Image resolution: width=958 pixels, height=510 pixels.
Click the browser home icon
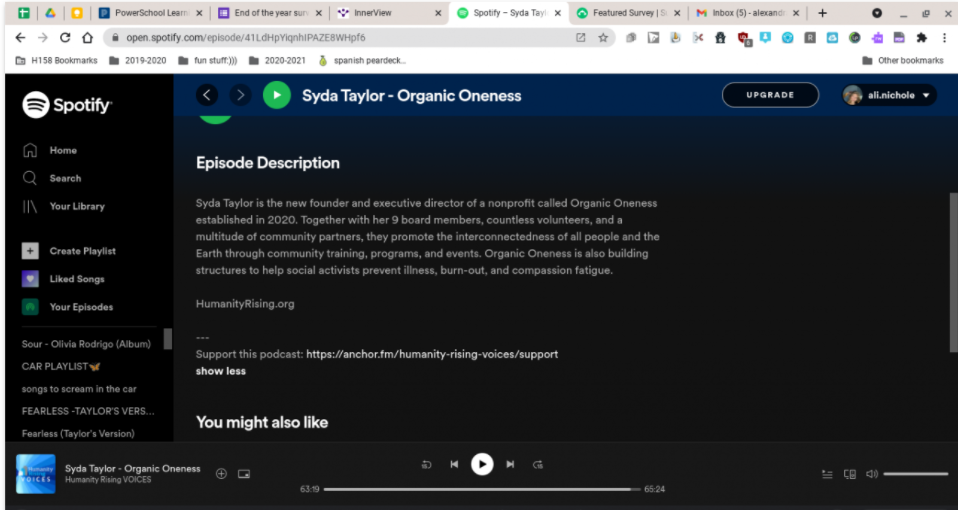point(87,38)
